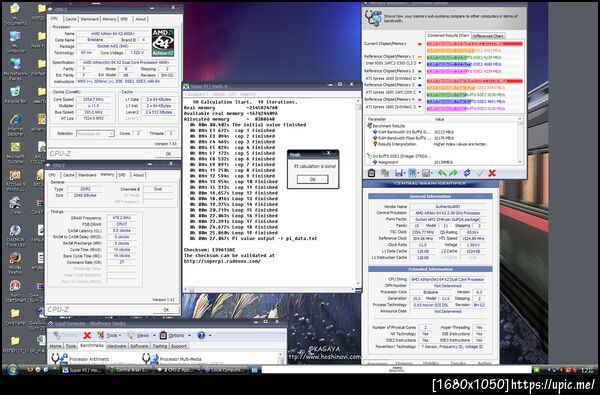Open the Reference Chipset/Memory 2 dropdown in Sandra
Screen dimensions: 600x395
click(419, 78)
